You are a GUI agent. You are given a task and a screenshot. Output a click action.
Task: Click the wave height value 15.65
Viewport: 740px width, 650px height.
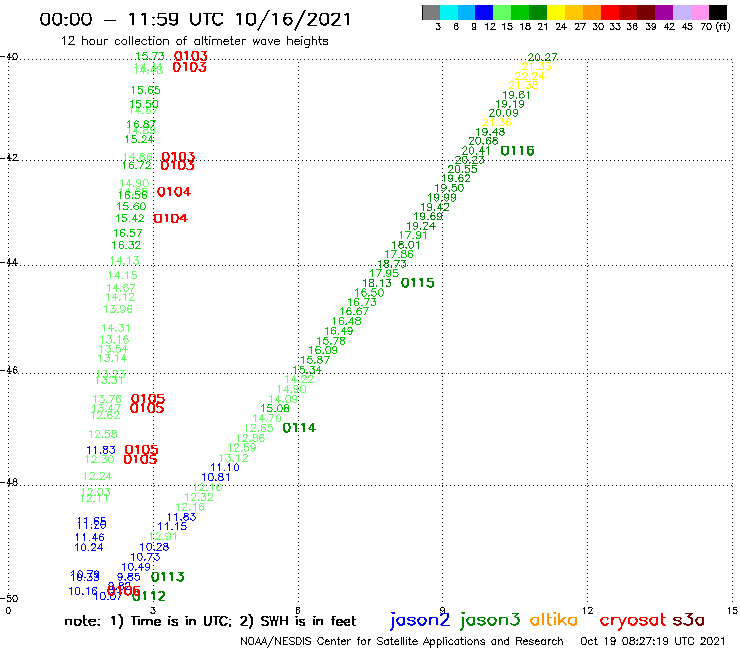[145, 90]
